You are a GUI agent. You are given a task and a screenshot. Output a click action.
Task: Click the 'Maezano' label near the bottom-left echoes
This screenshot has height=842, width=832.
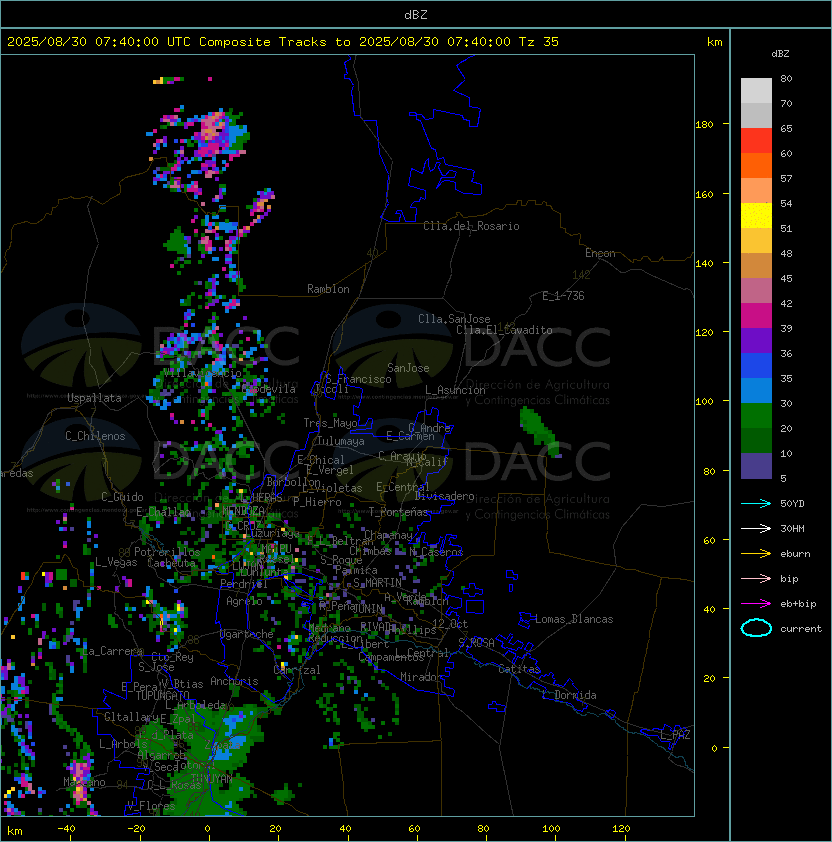tap(84, 782)
